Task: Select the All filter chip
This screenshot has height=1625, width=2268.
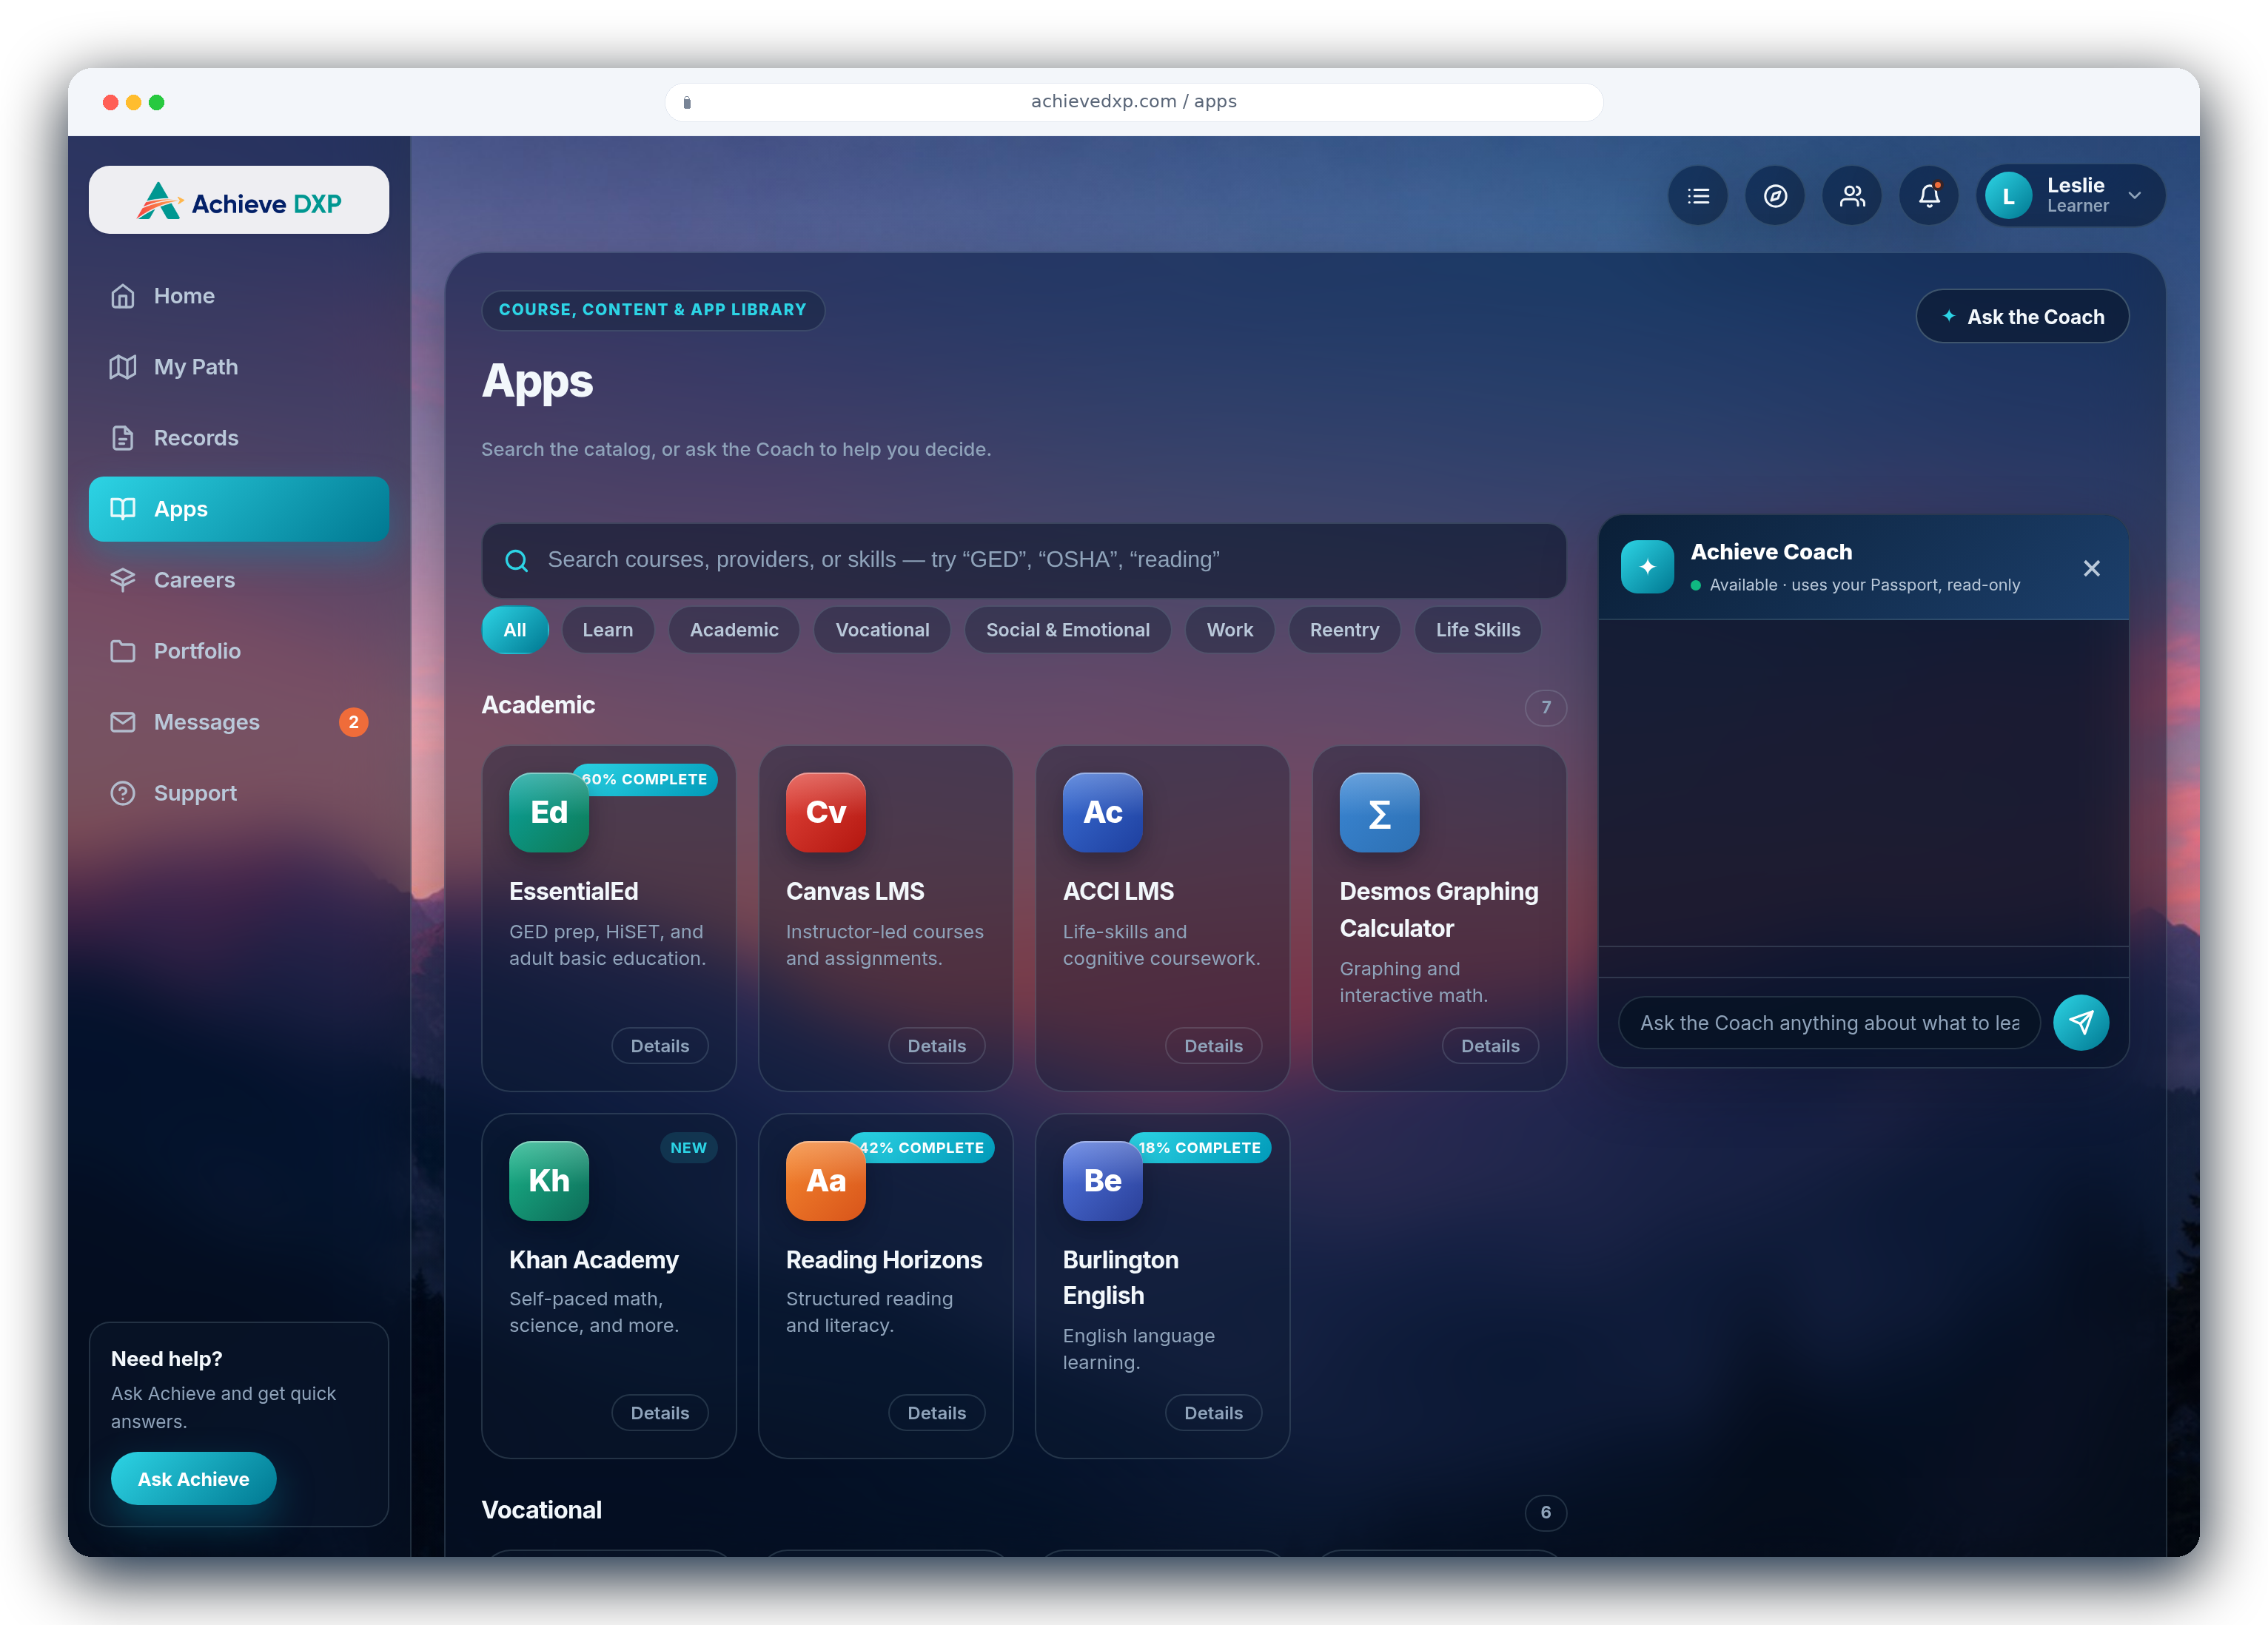Action: pyautogui.click(x=515, y=630)
